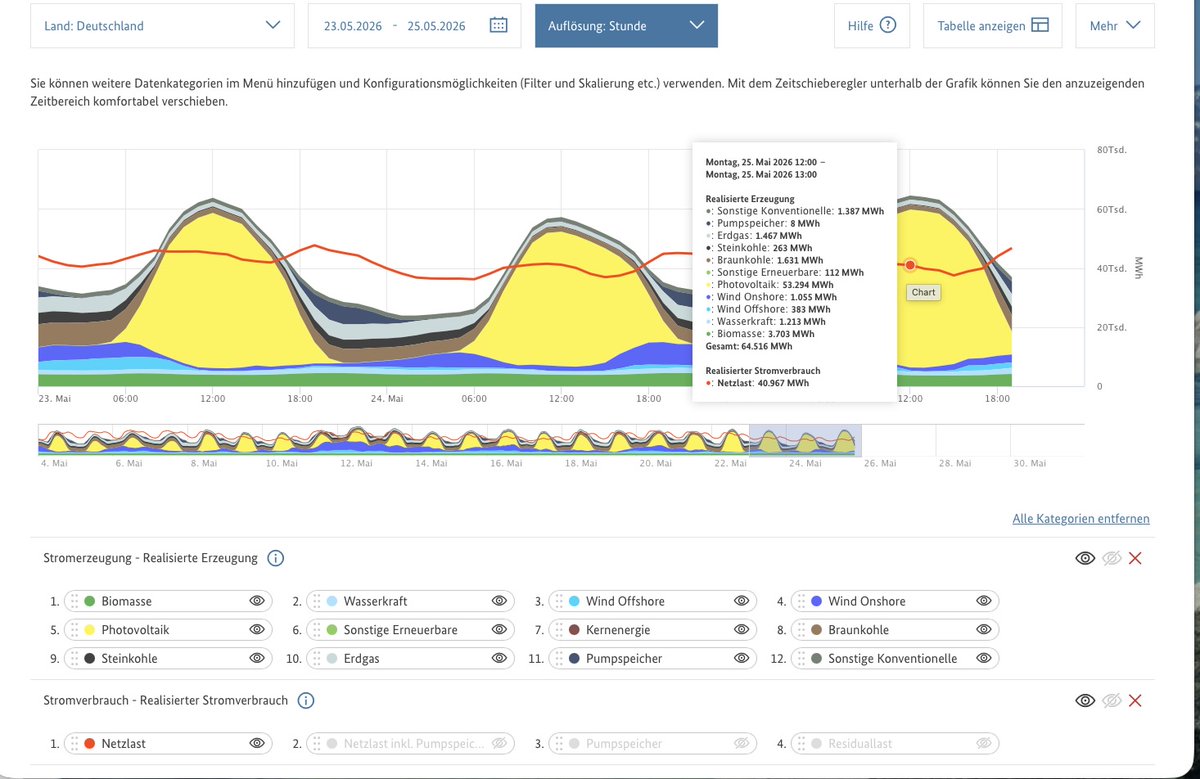
Task: Click the orange Netzlast color dot
Action: pyautogui.click(x=90, y=743)
